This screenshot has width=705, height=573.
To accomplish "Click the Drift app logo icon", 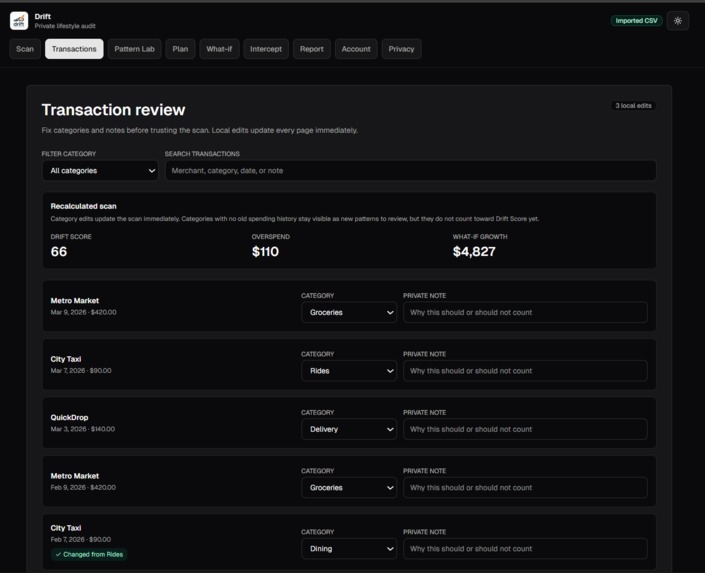I will point(19,21).
